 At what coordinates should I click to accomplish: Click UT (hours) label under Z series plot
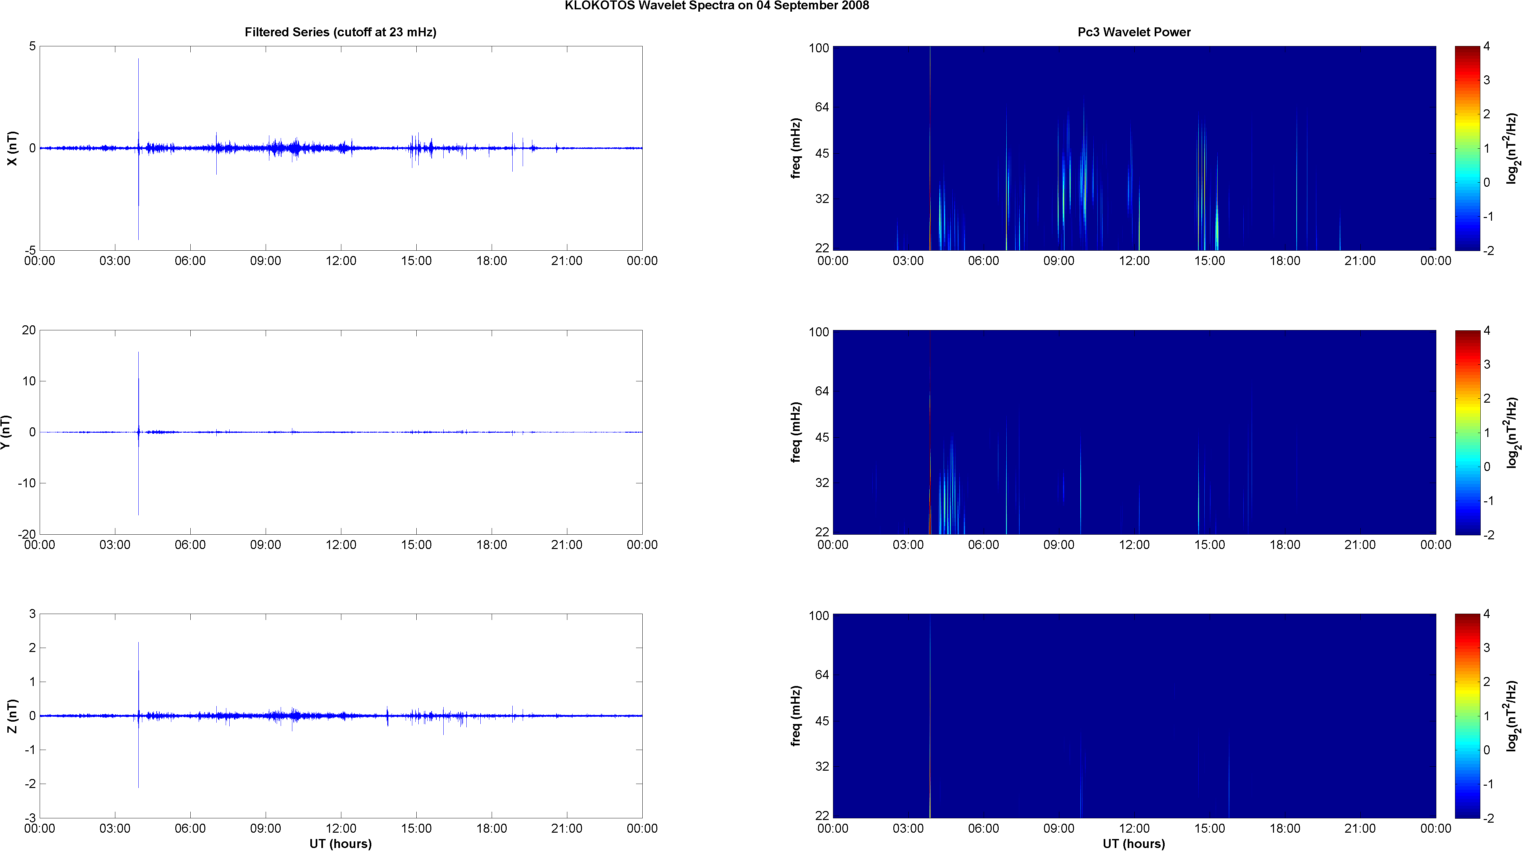[340, 844]
